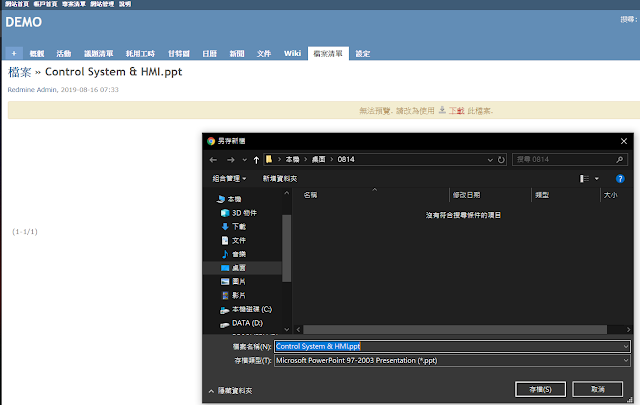Viewport: 640px width, 405px height.
Task: Click 存檔(S) save button
Action: click(x=540, y=389)
